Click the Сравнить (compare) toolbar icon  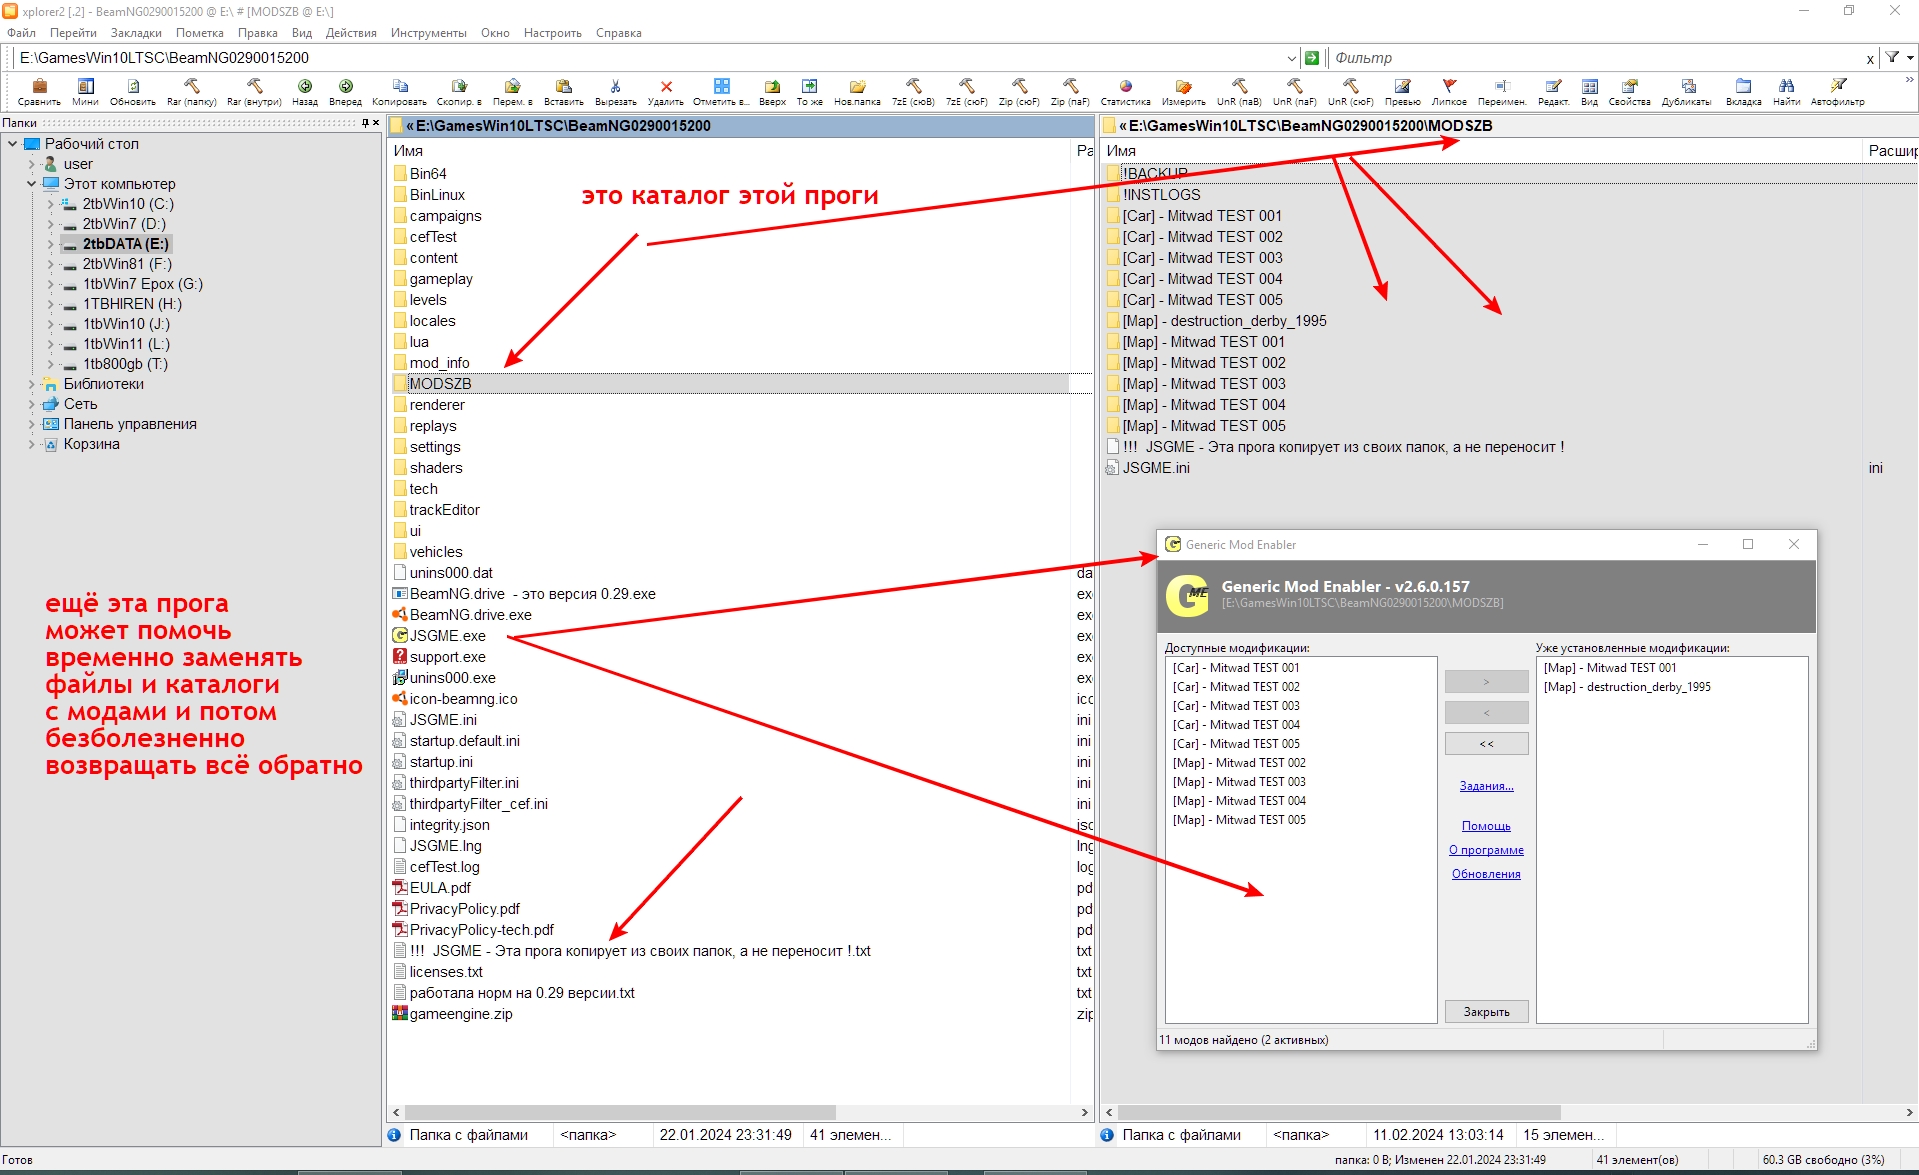click(x=39, y=91)
